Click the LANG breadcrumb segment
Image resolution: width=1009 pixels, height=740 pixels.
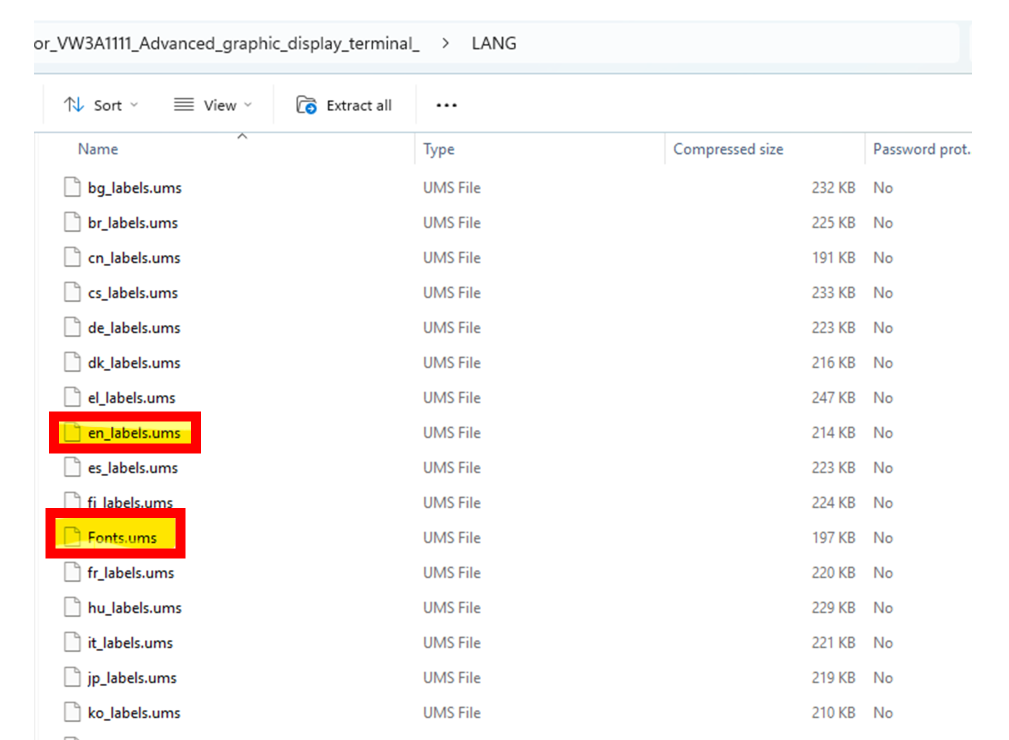tap(494, 43)
